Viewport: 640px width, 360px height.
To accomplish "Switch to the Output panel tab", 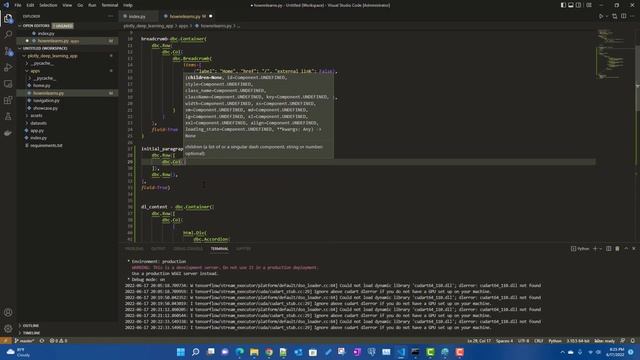I will (x=158, y=249).
